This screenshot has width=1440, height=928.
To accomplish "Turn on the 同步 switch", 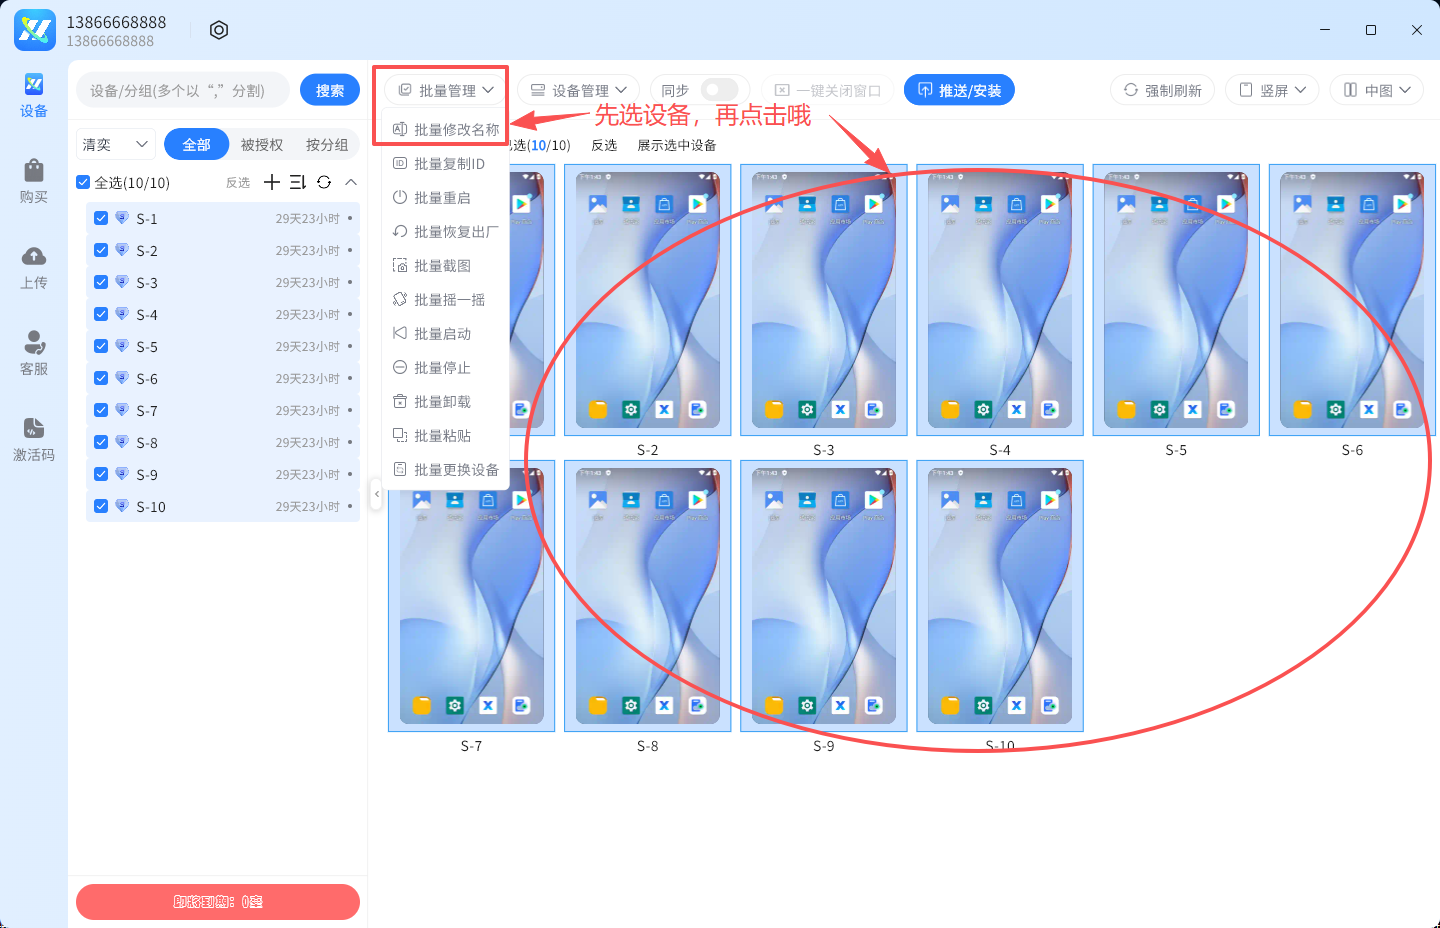I will pos(719,90).
